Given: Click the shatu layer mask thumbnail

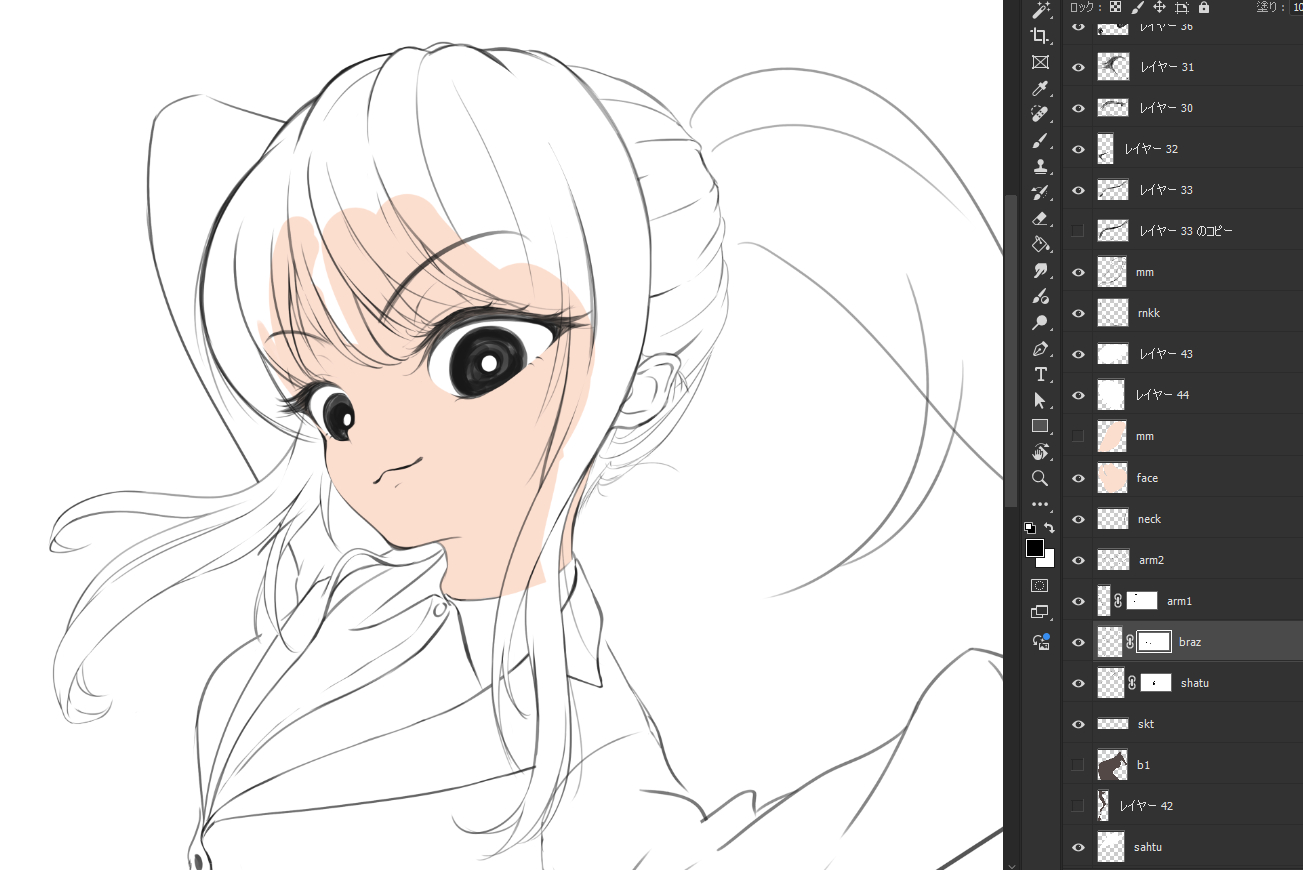Looking at the screenshot, I should click(1156, 683).
